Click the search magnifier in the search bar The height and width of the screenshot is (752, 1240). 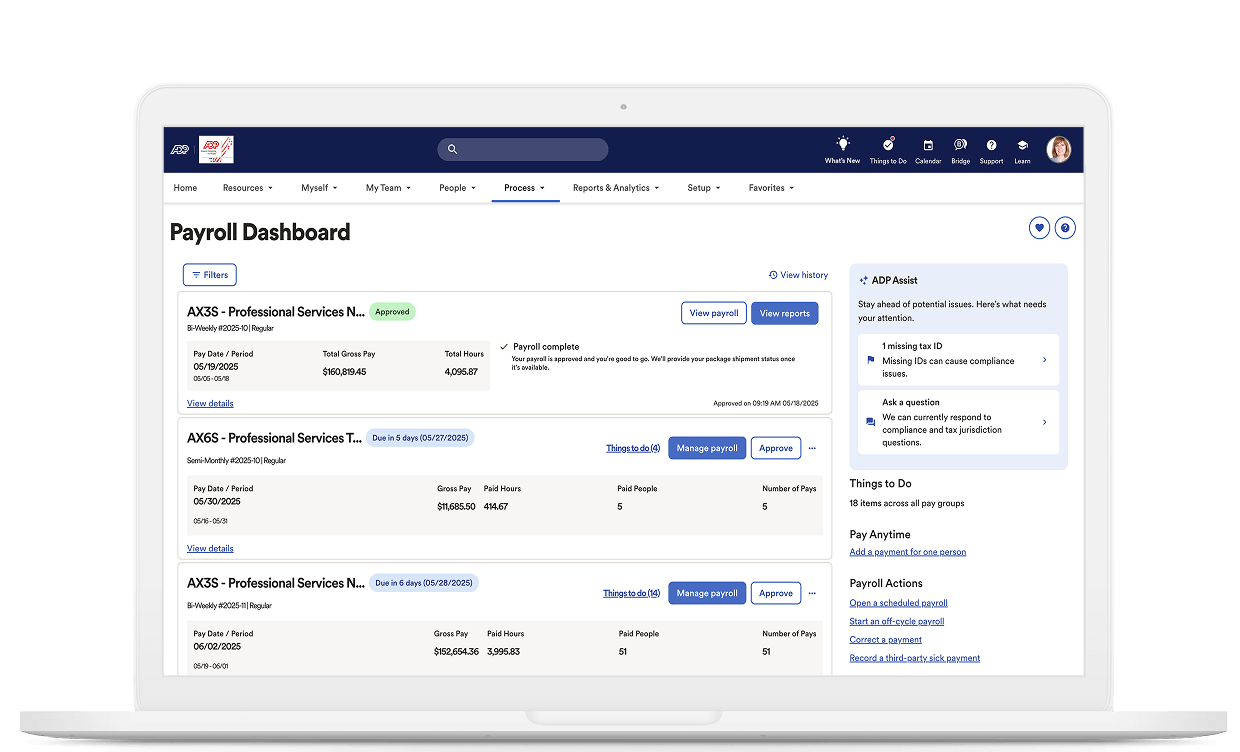pos(452,148)
